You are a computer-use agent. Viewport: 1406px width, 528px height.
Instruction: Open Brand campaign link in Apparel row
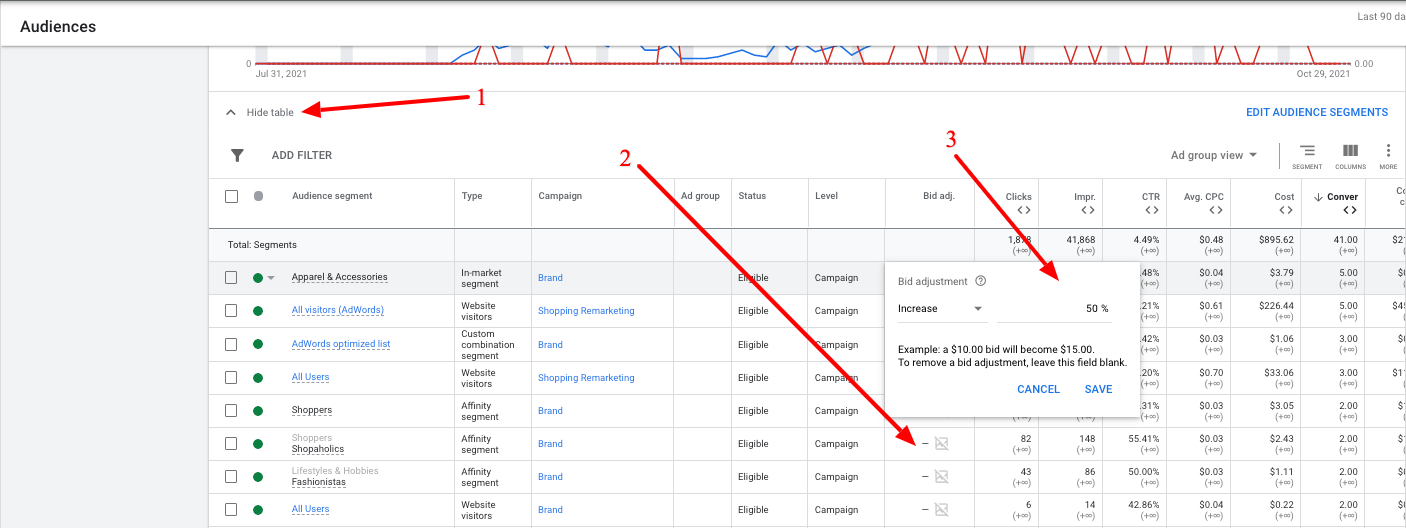(x=550, y=278)
